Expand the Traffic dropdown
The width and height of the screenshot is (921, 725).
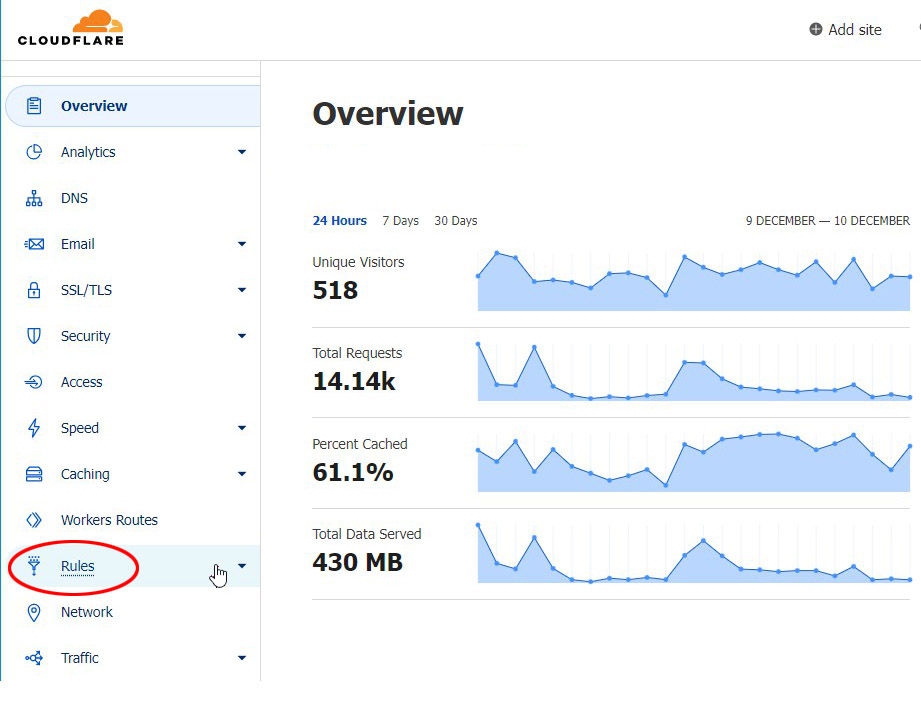click(x=241, y=658)
